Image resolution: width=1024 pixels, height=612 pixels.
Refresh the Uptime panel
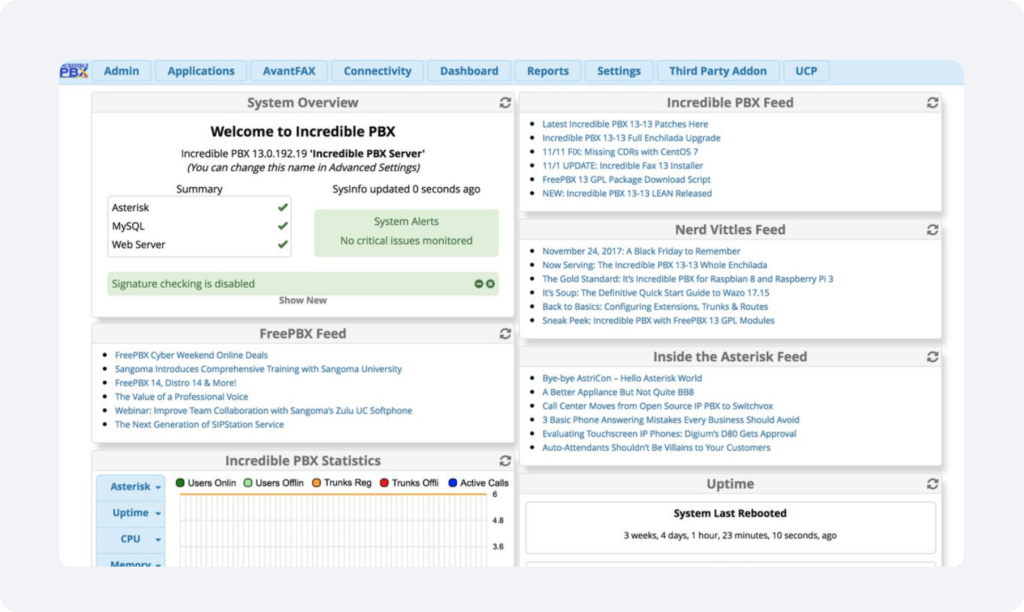[x=932, y=484]
